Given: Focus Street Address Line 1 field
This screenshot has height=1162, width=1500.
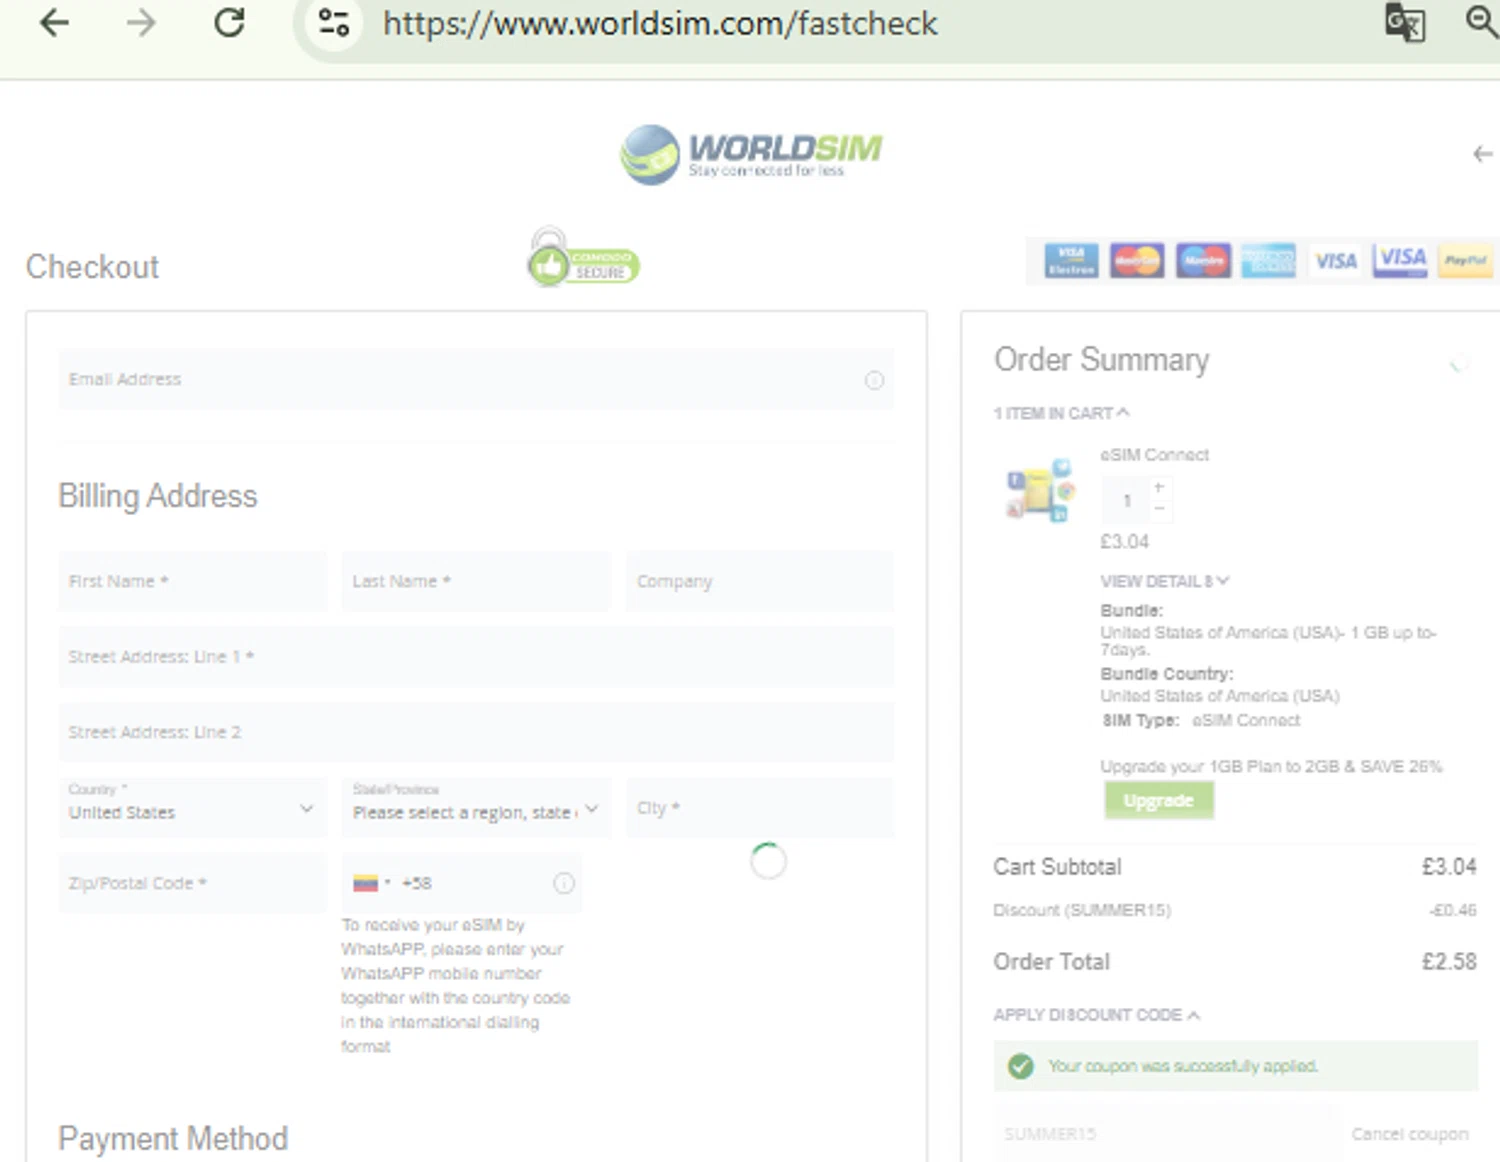Looking at the screenshot, I should (x=476, y=657).
